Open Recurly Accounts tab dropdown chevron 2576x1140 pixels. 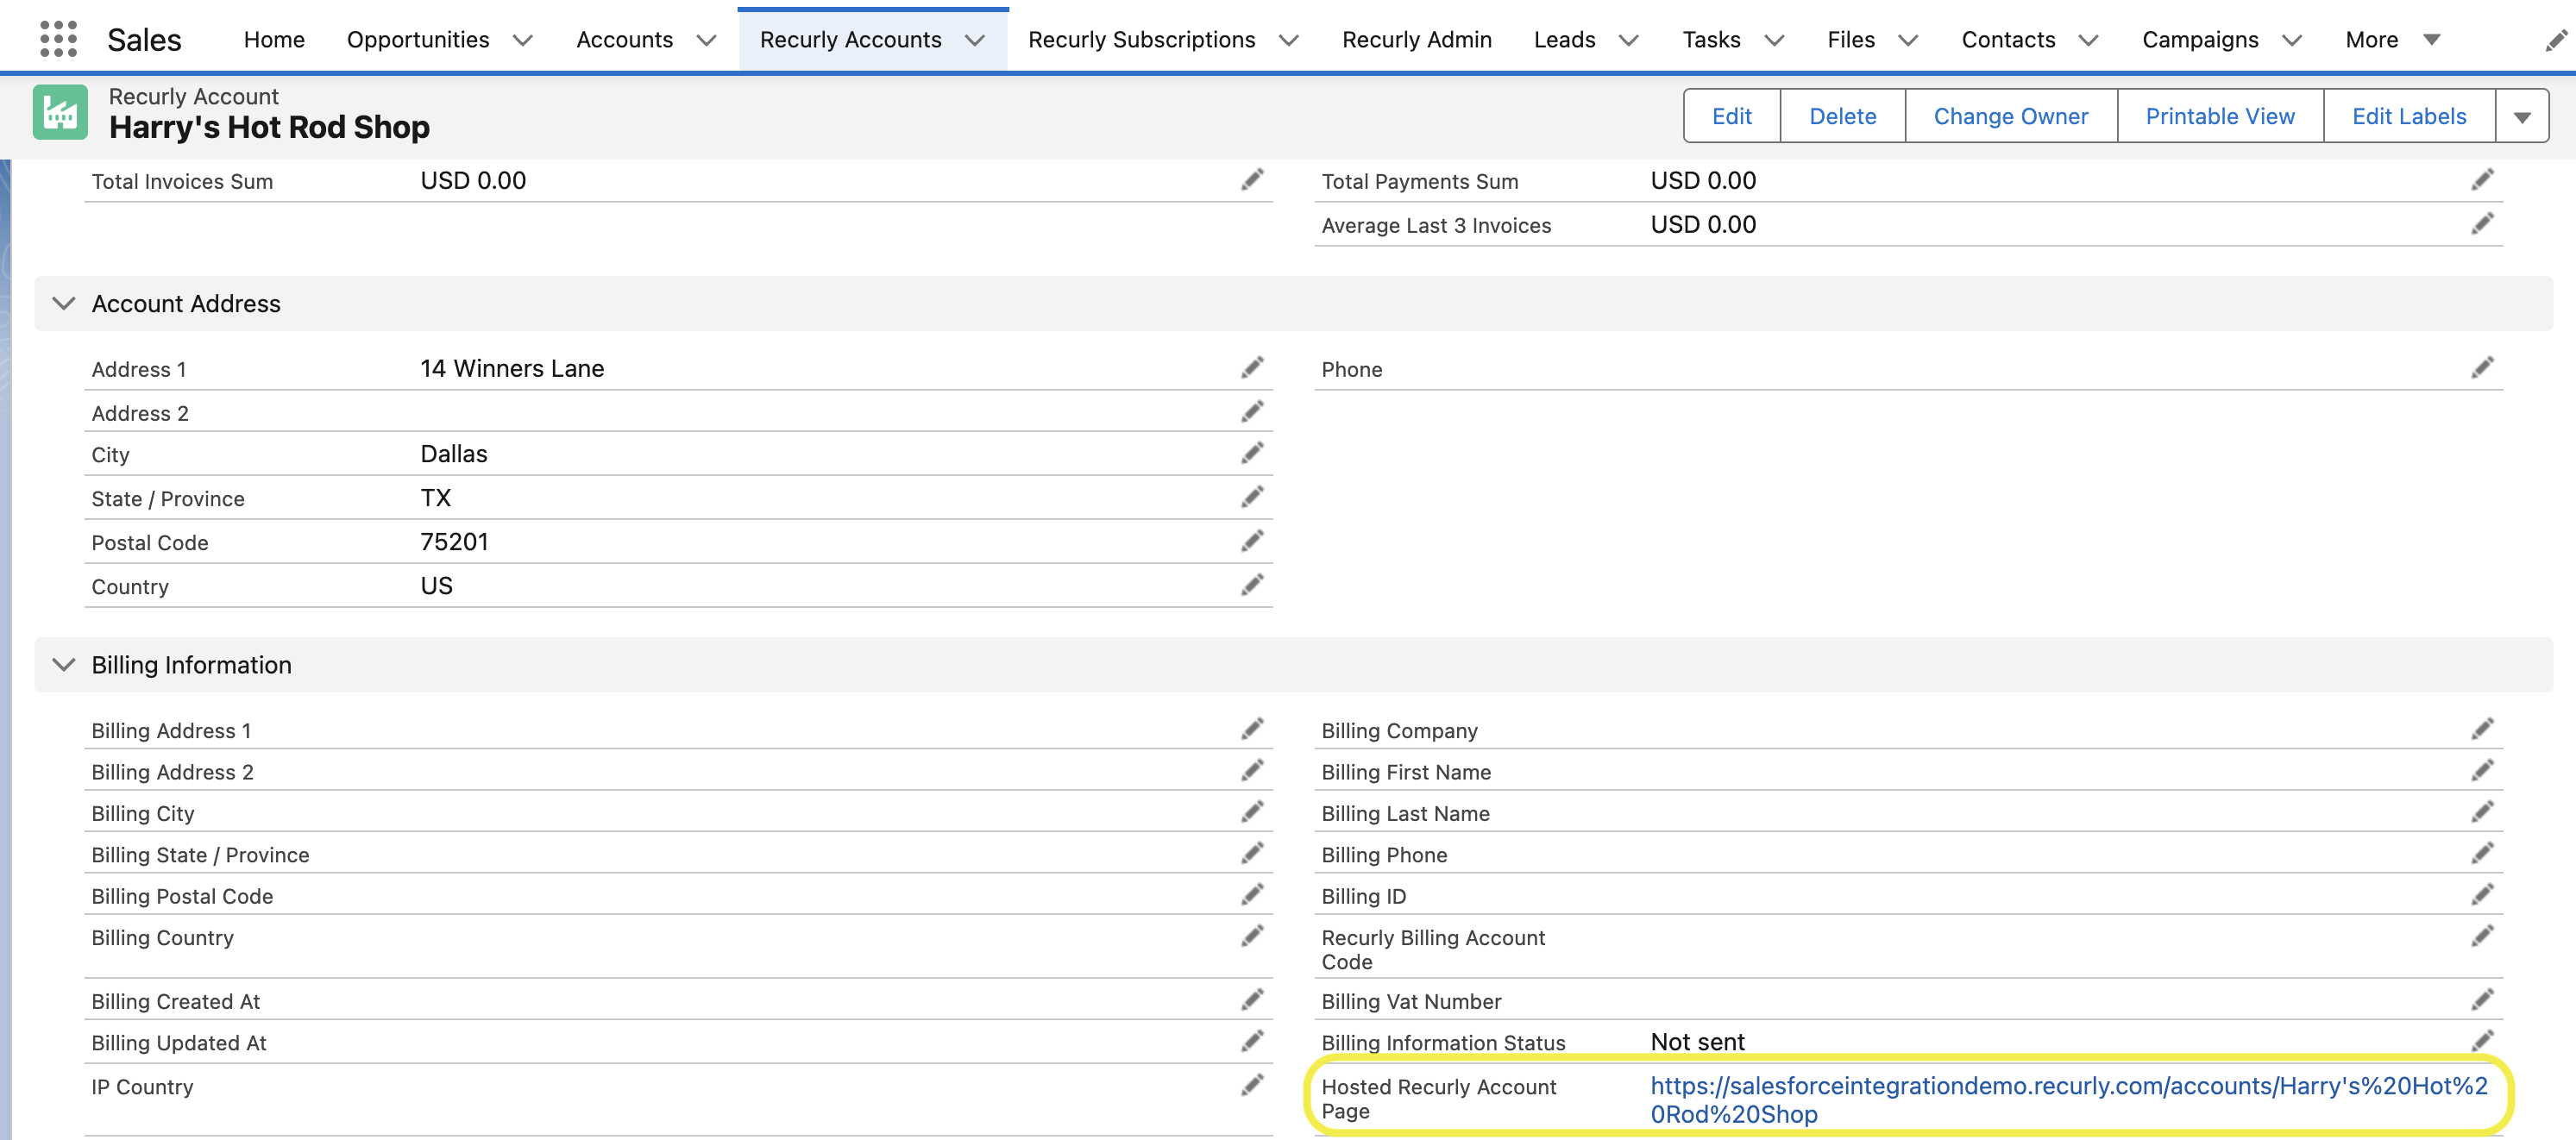click(x=975, y=40)
